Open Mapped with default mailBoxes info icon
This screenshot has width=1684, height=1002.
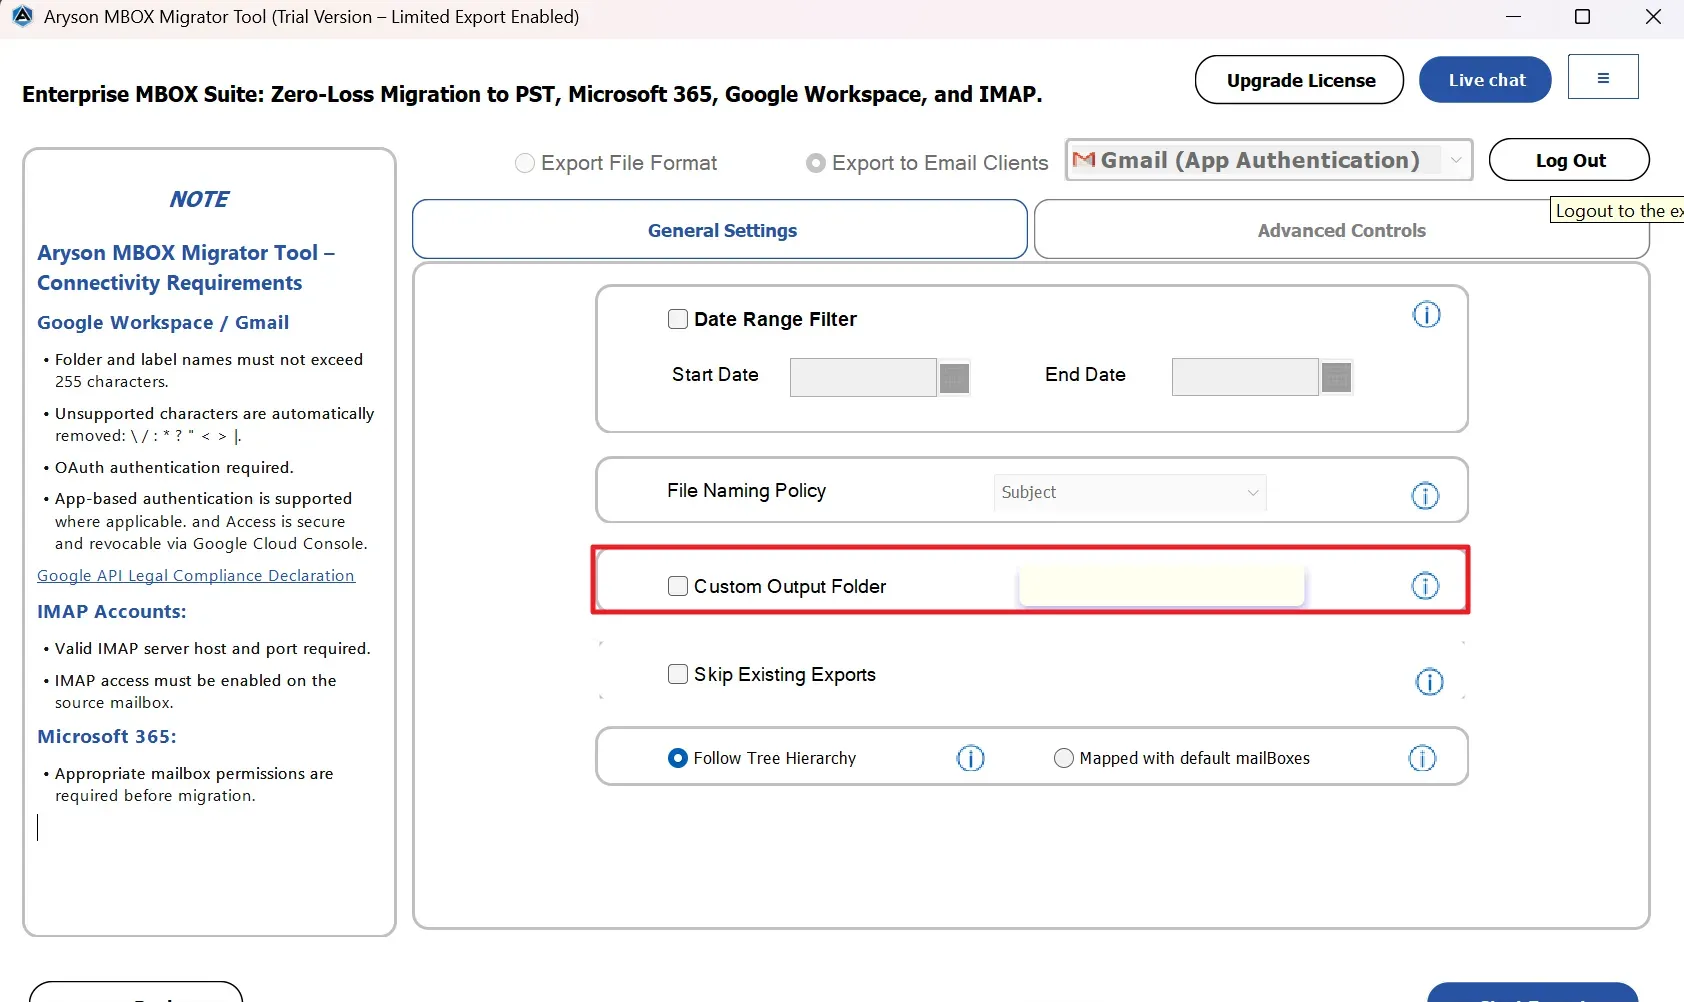(1422, 758)
